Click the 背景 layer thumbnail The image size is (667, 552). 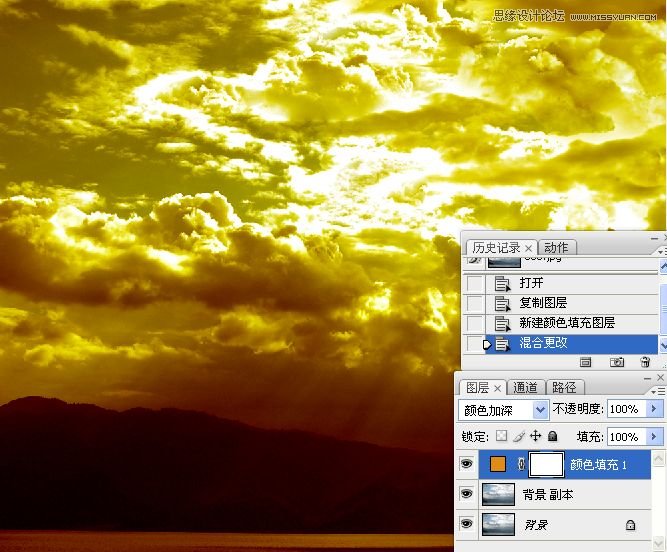498,524
